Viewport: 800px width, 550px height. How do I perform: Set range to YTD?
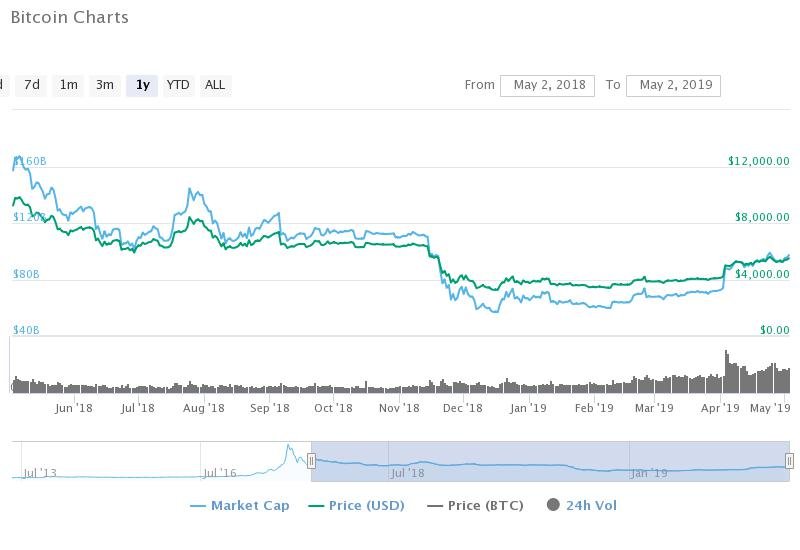pyautogui.click(x=178, y=85)
